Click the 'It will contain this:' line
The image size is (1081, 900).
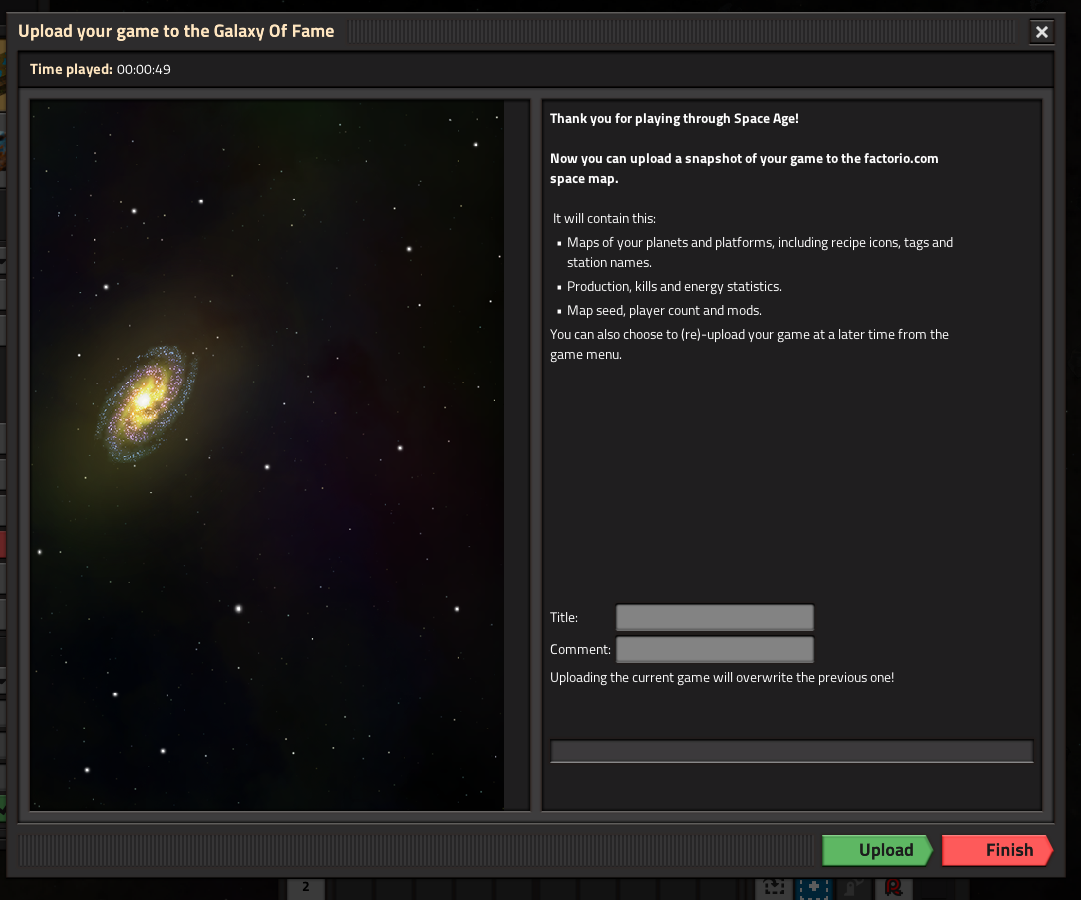(x=604, y=219)
